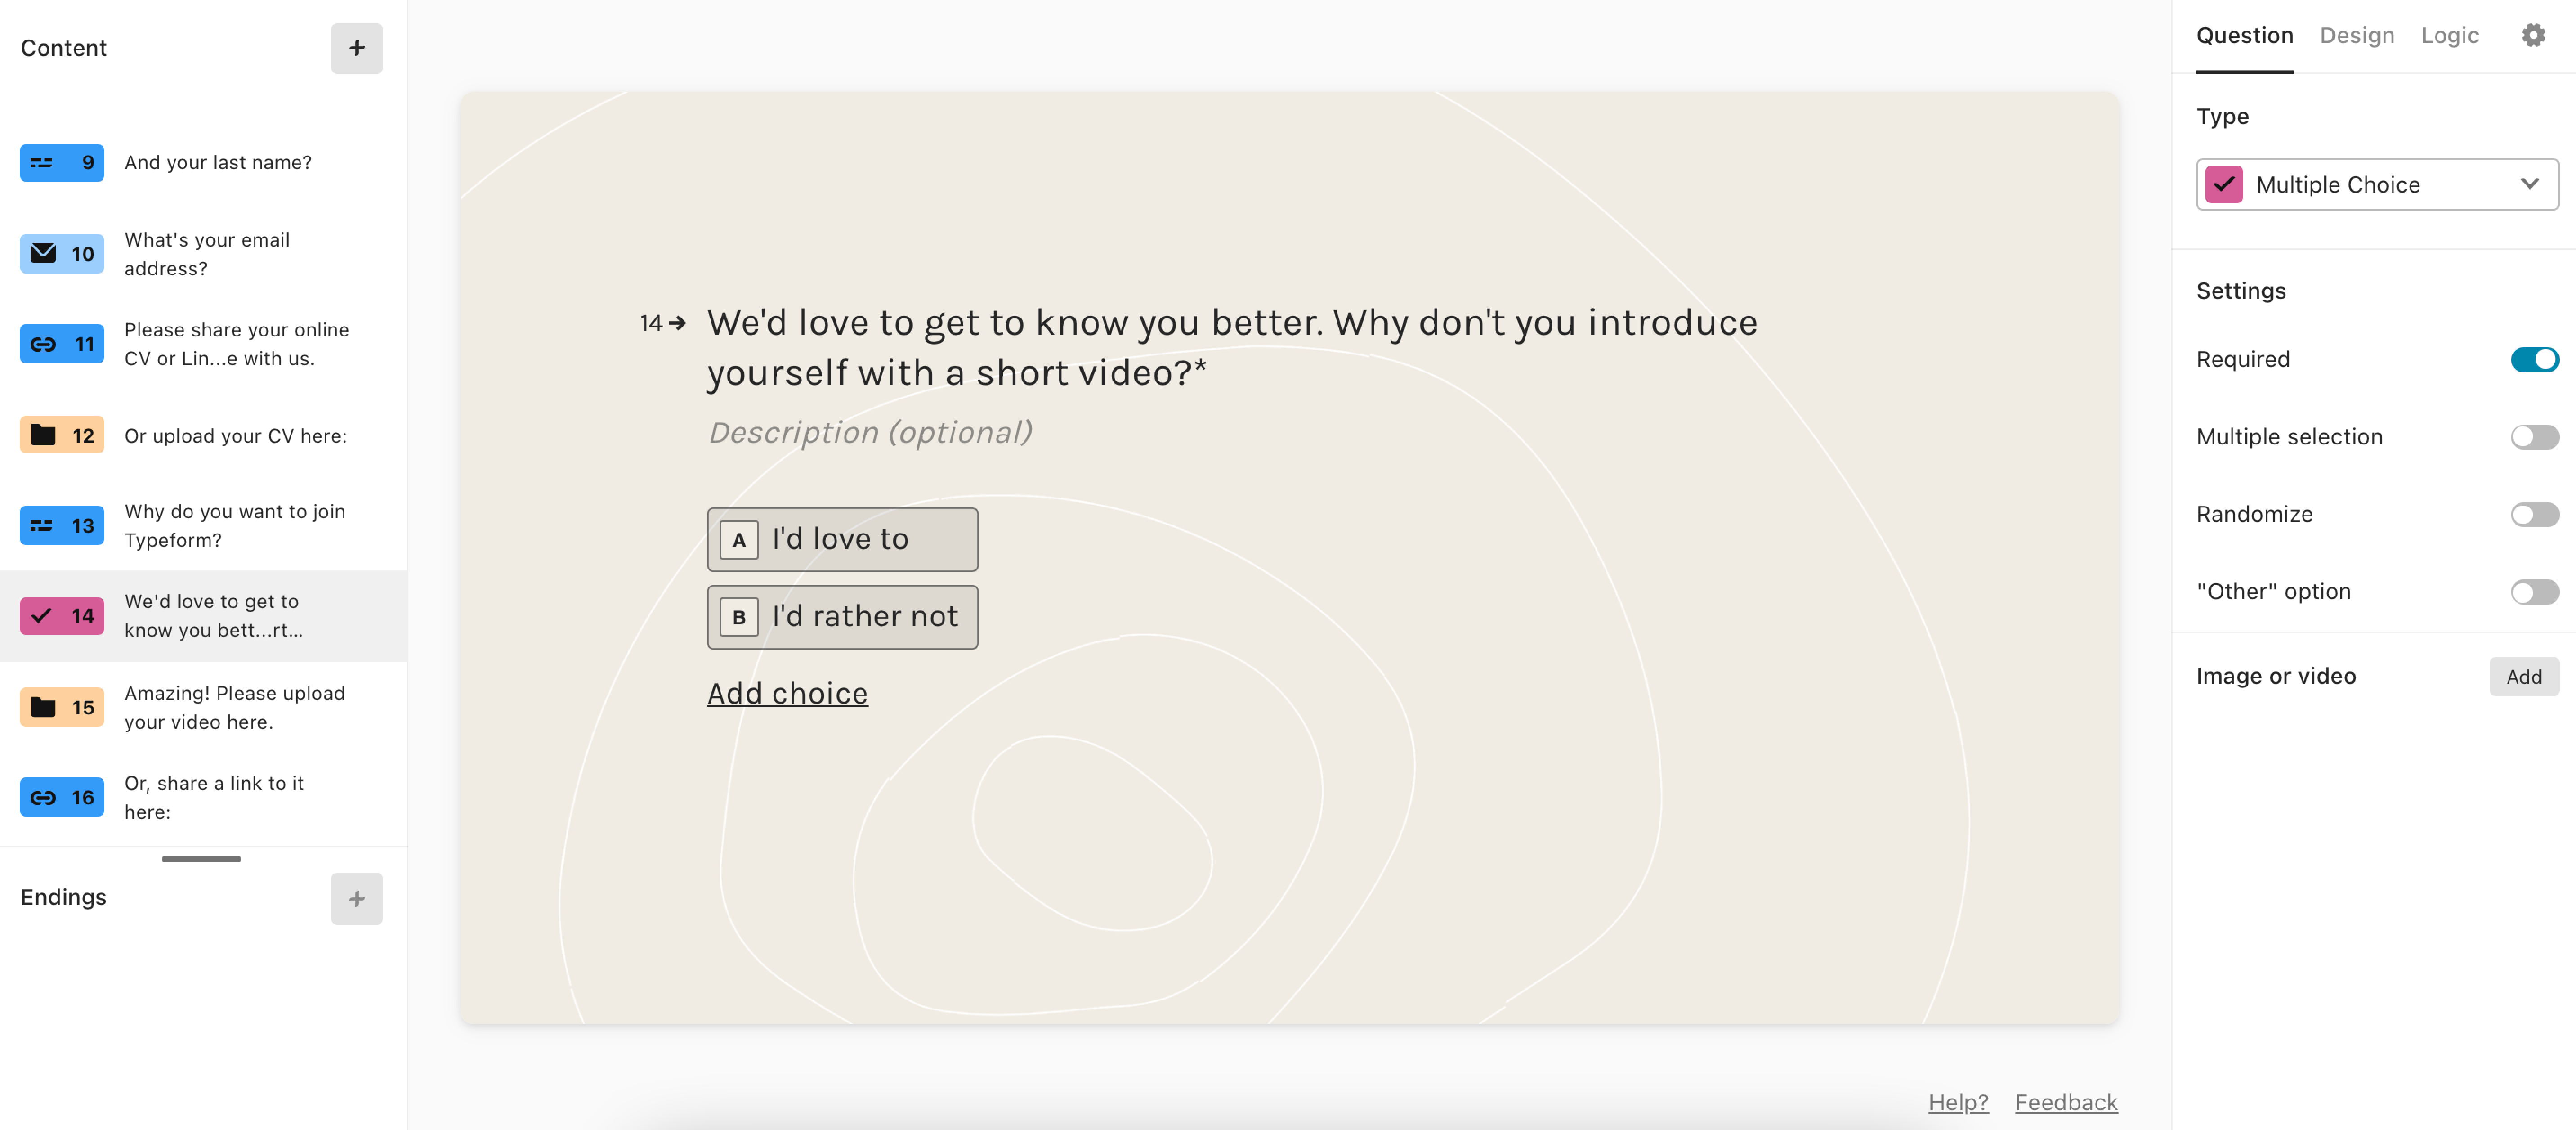Click choice key letter A
Screen dimensions: 2576x1130
(x=739, y=540)
